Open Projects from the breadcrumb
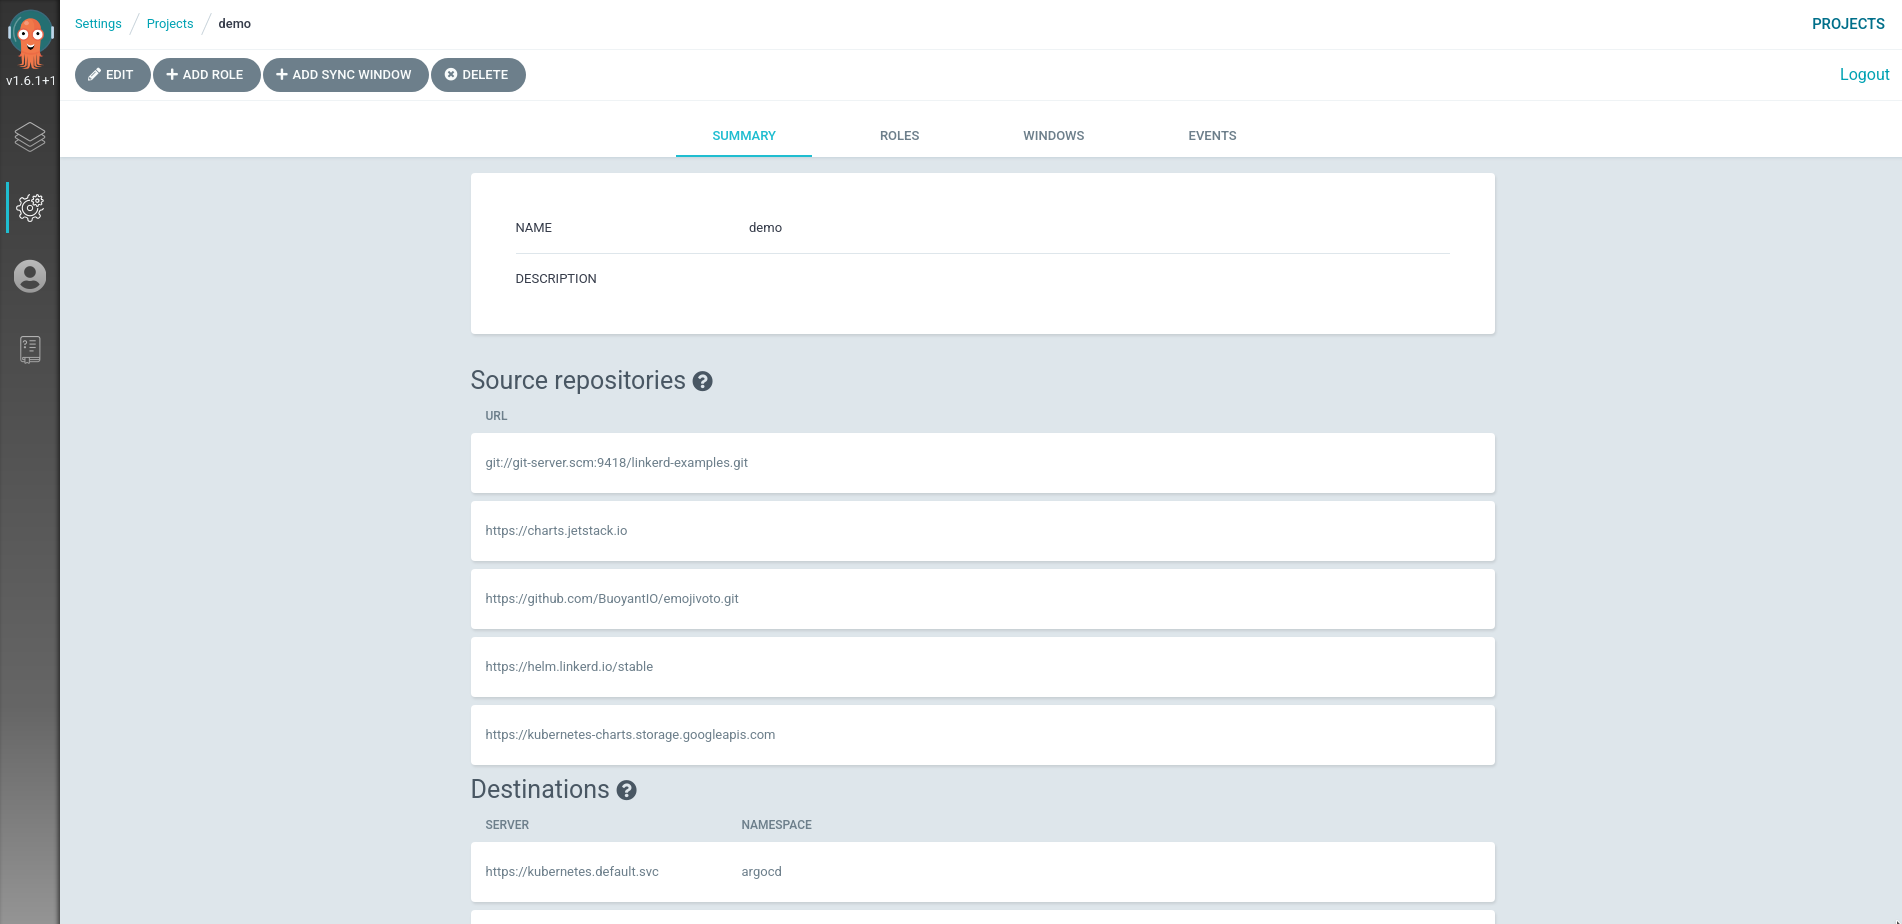Viewport: 1902px width, 924px height. [169, 23]
